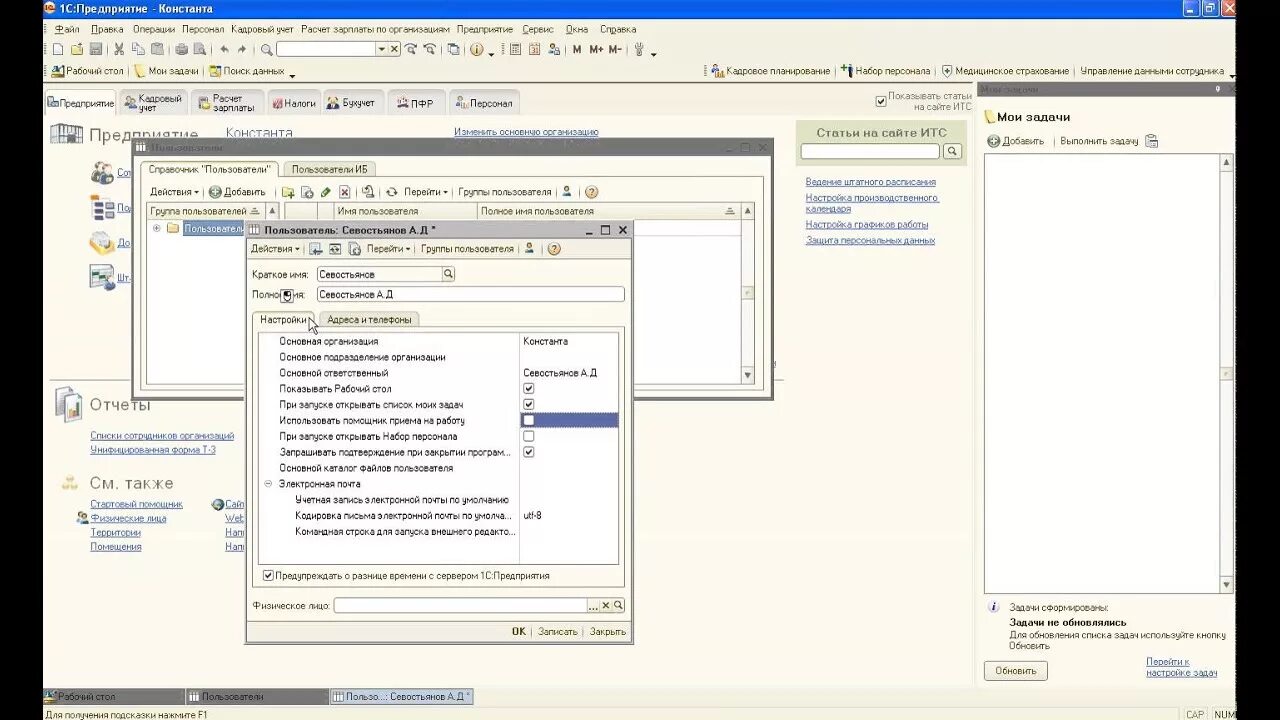Toggle Показывать Рабочий стол checkbox
Image resolution: width=1280 pixels, height=720 pixels.
click(x=528, y=389)
